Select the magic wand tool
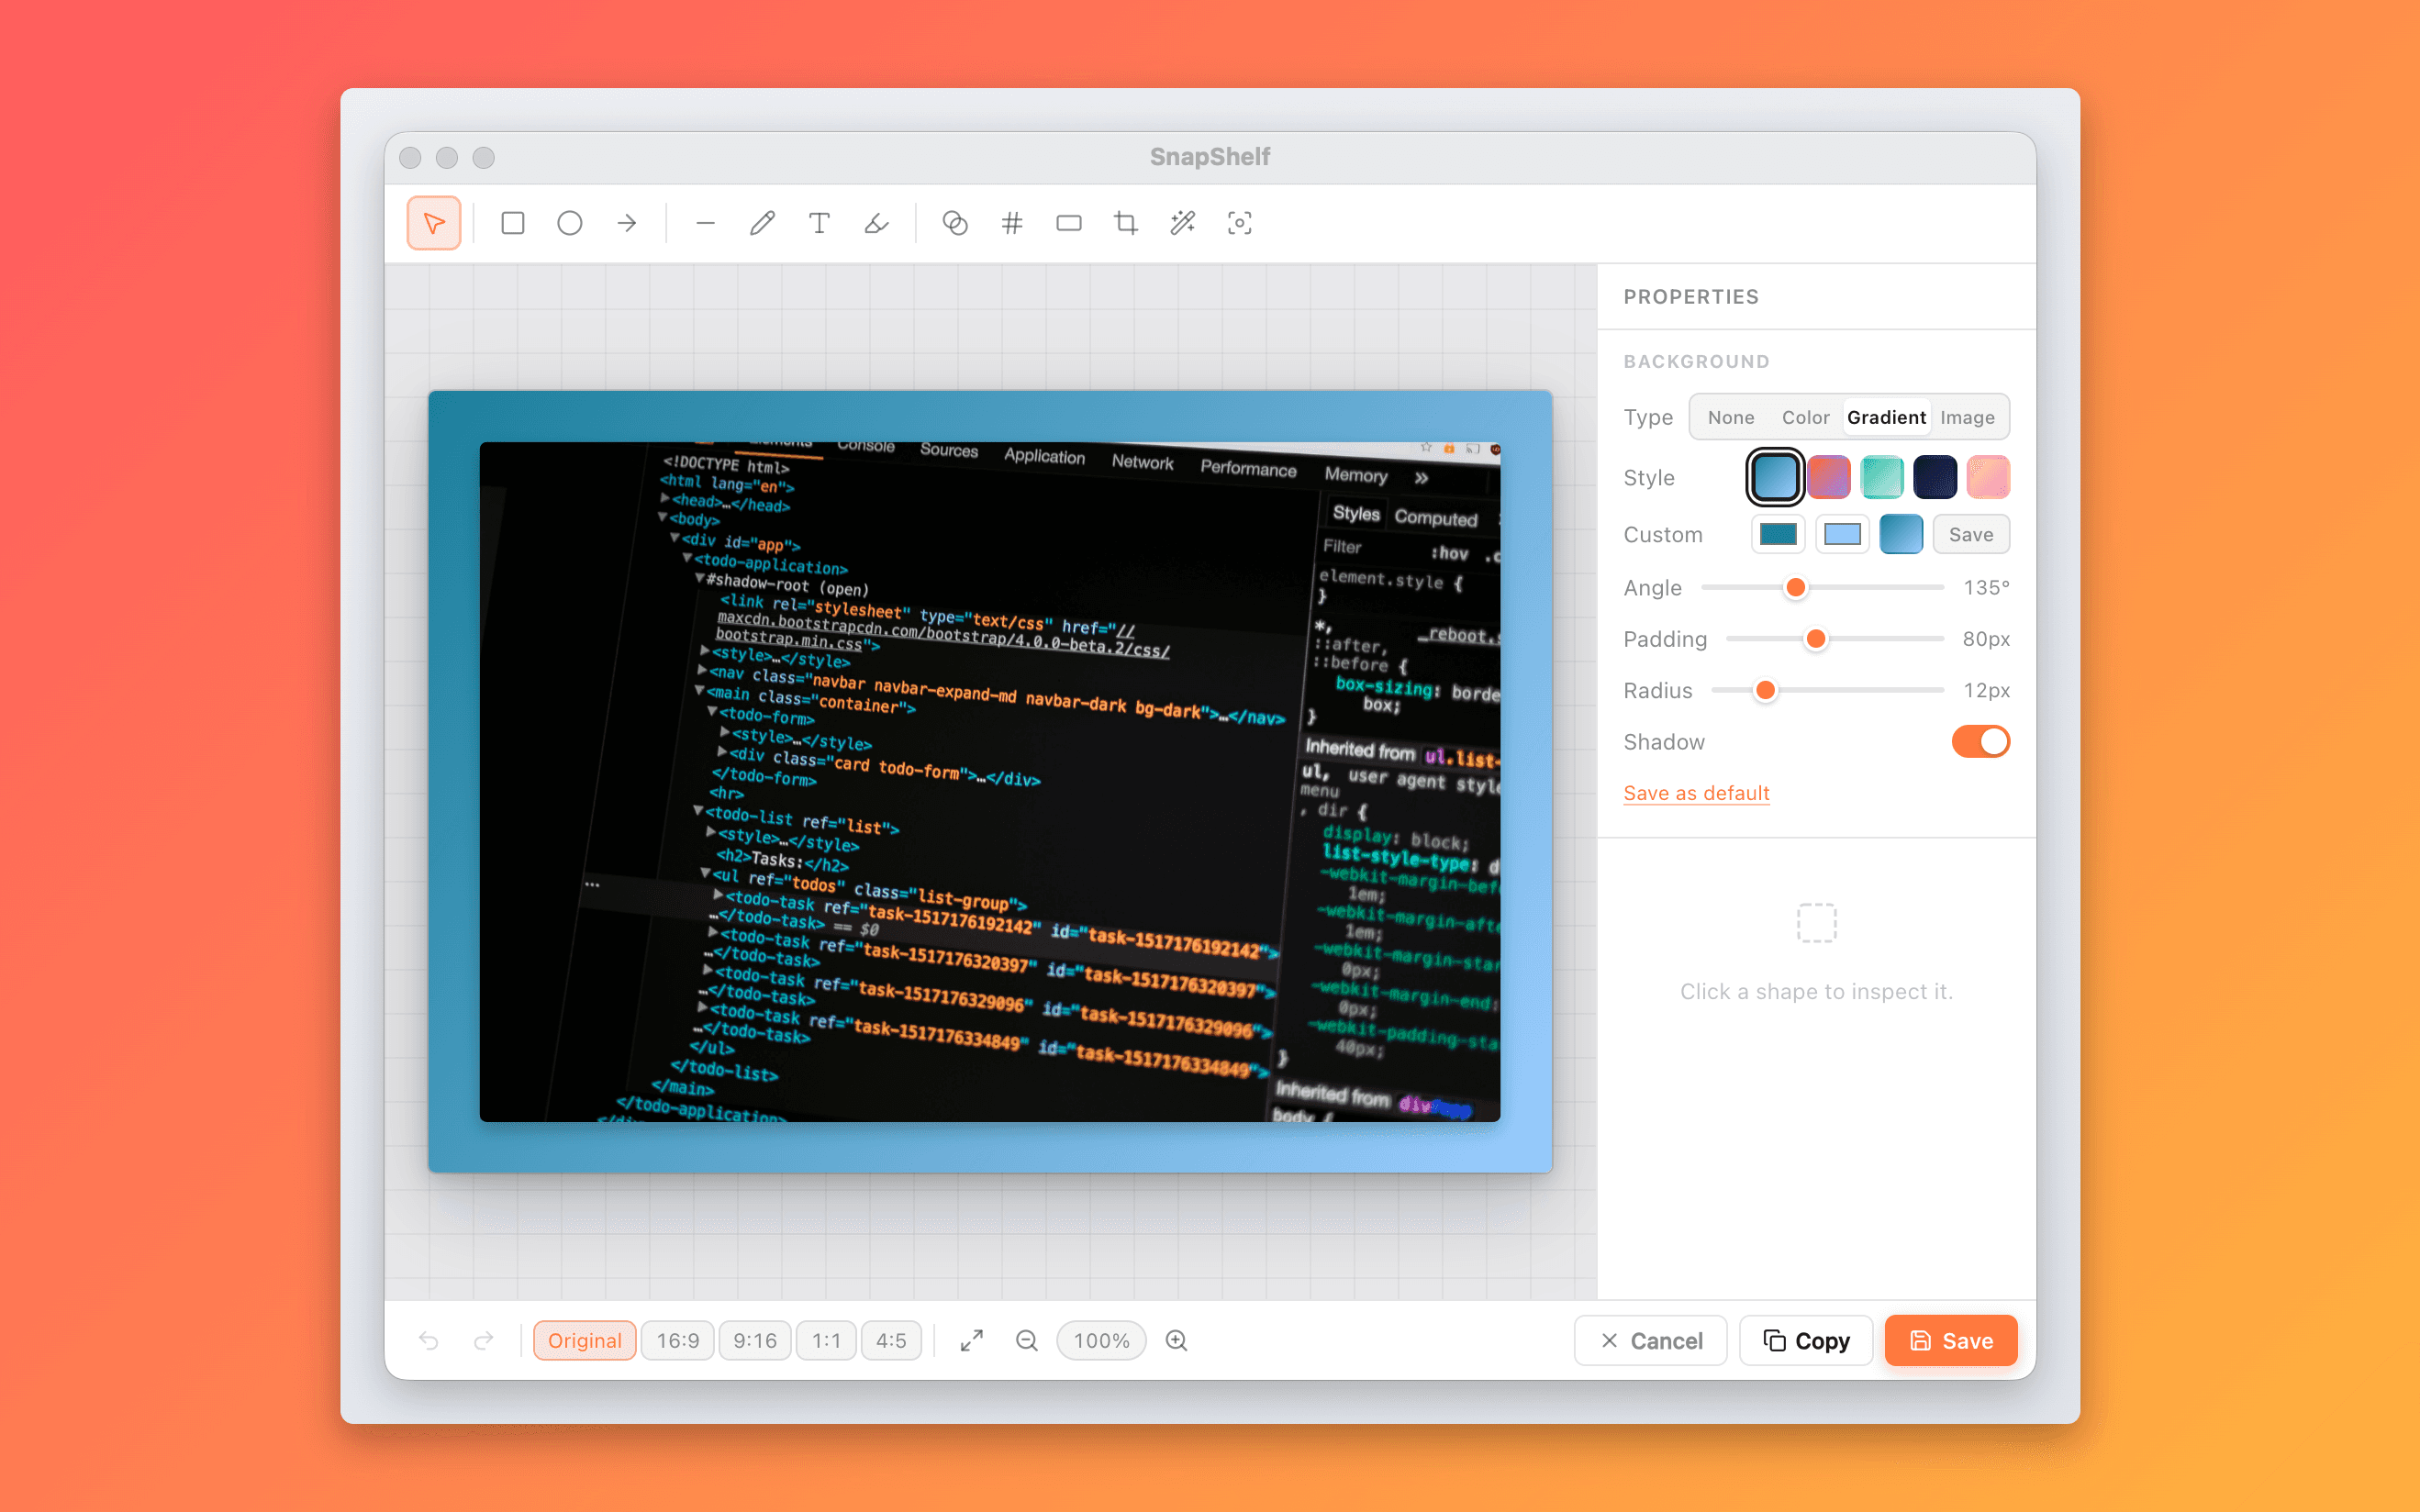 [1183, 223]
